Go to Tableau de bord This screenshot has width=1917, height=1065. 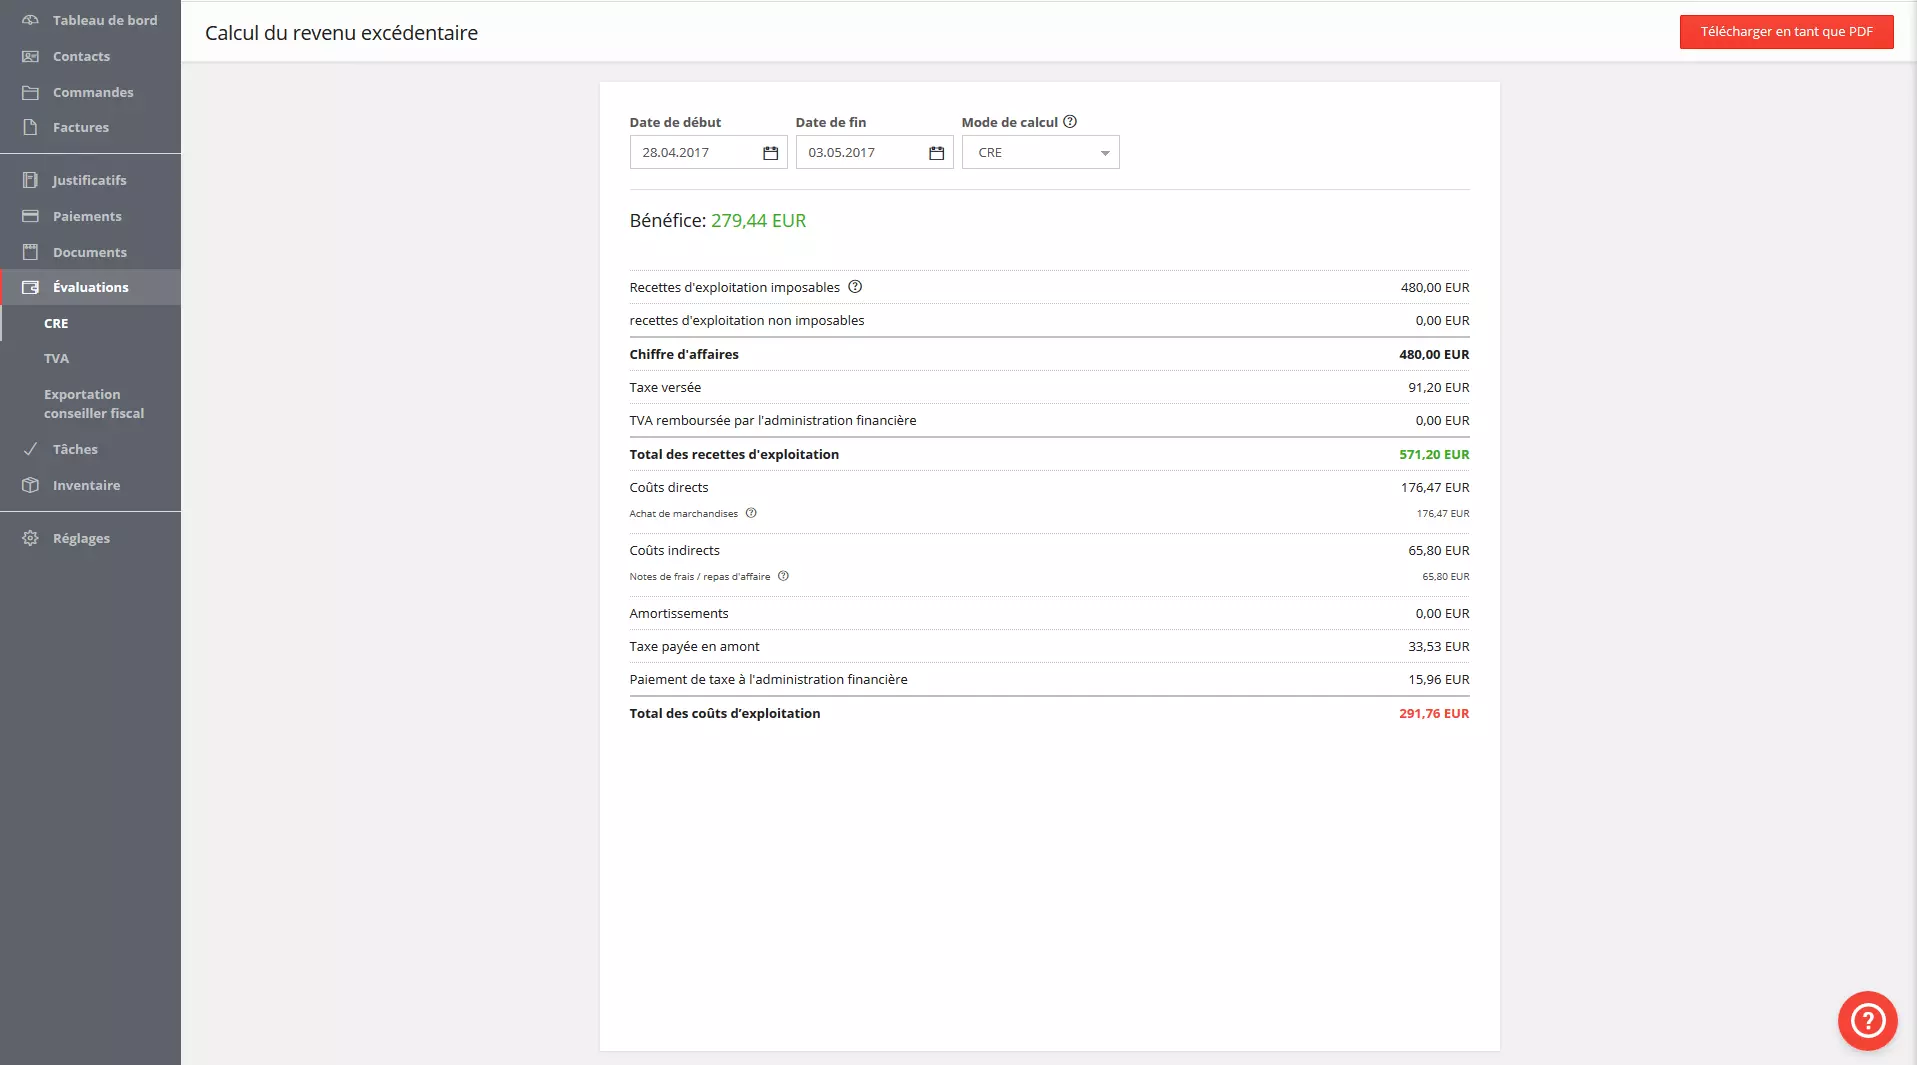coord(104,20)
